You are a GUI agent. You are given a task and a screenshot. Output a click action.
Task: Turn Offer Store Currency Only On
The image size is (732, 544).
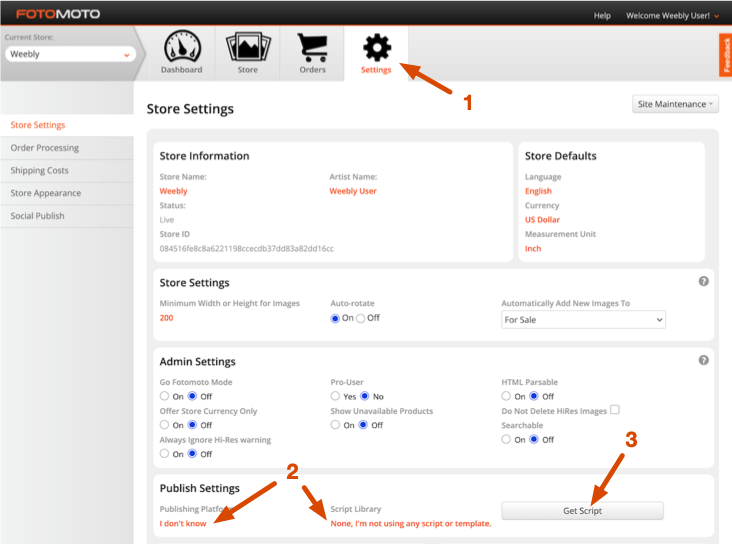click(164, 424)
